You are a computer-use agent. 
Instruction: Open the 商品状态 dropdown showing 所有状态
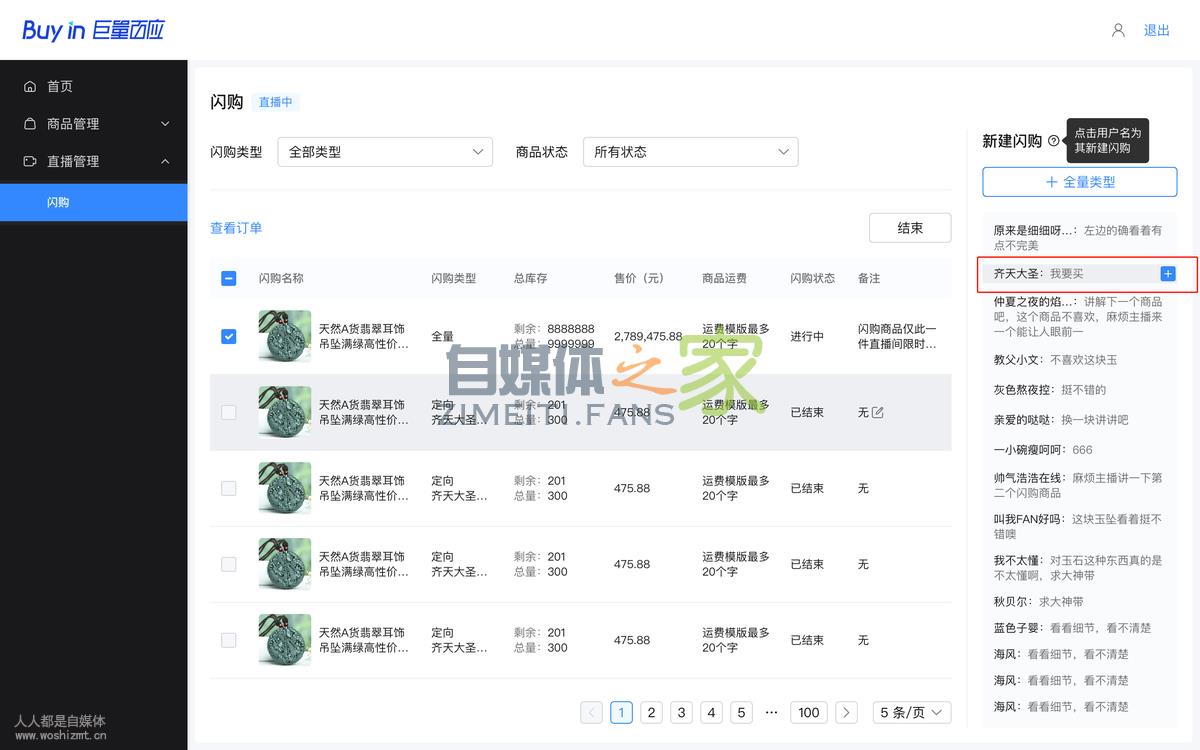[690, 151]
